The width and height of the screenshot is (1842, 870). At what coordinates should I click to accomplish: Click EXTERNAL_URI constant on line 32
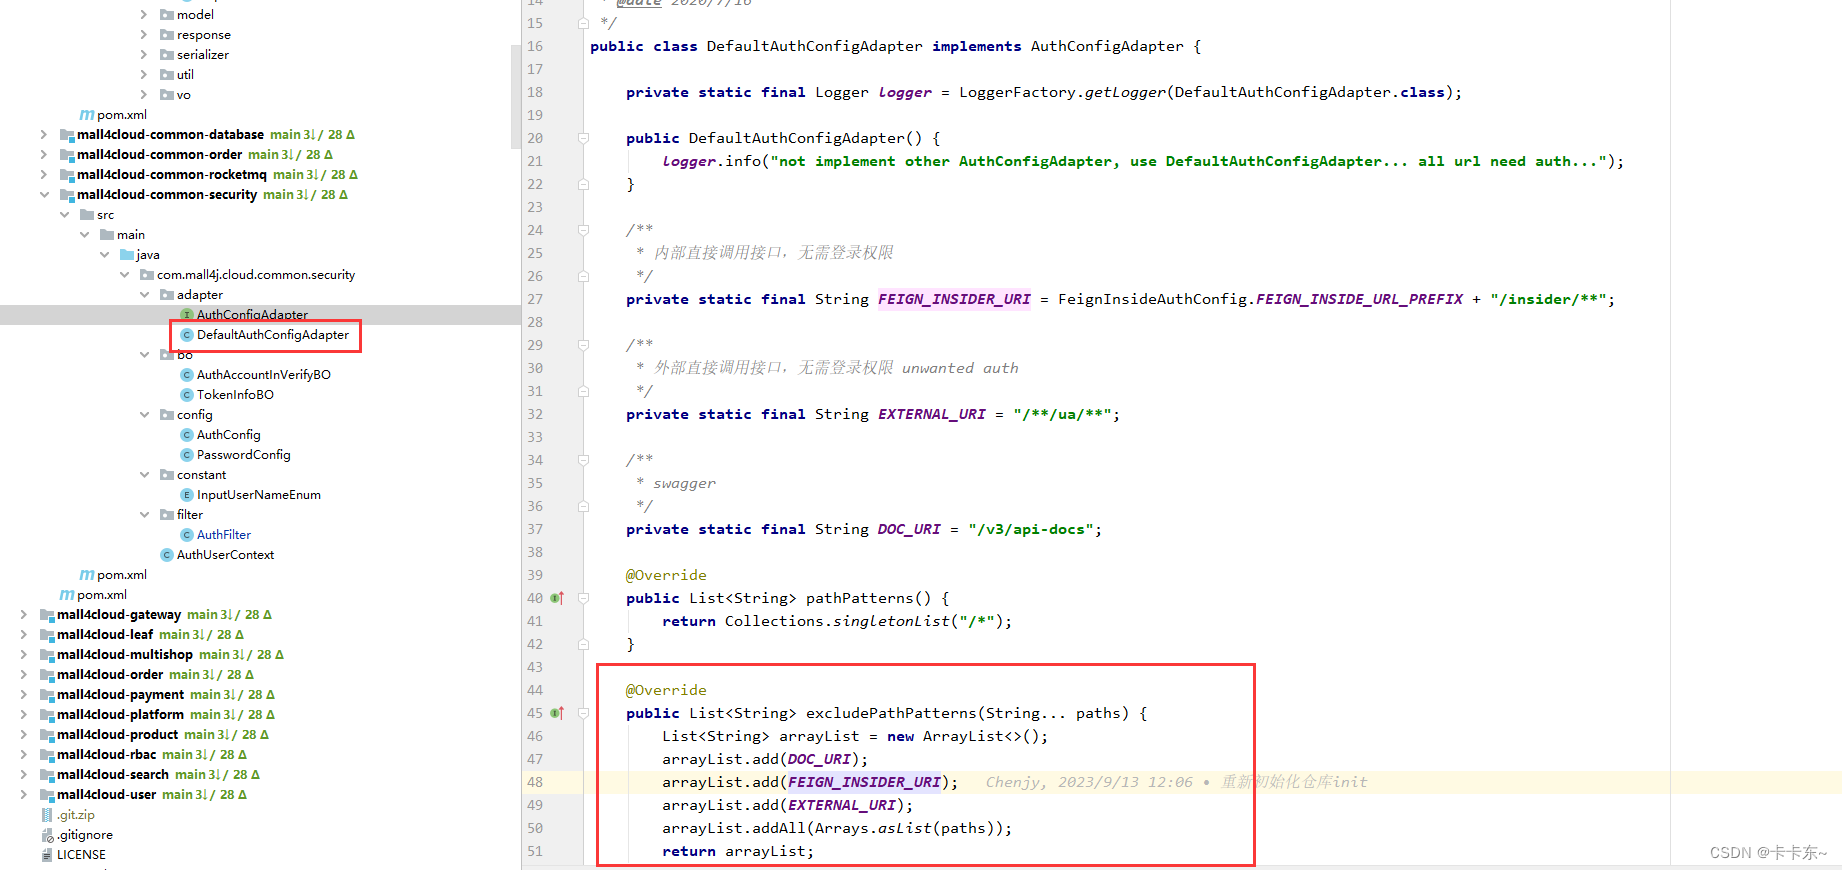click(x=932, y=414)
